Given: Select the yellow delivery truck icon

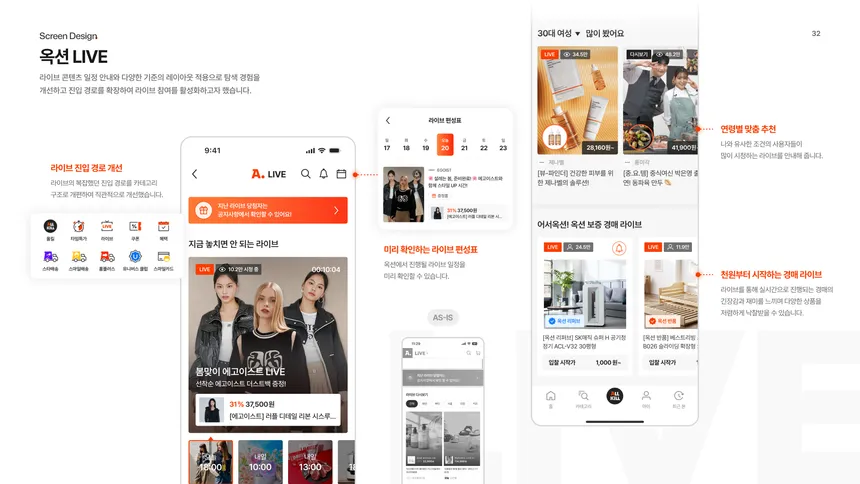Looking at the screenshot, I should tap(78, 256).
